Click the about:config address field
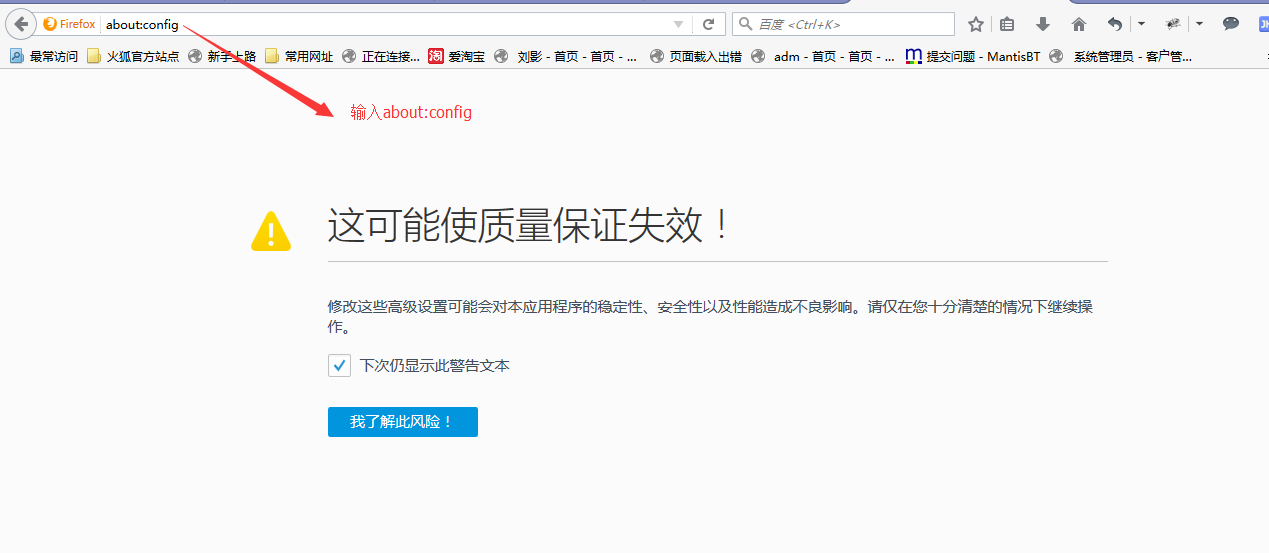Screen dimensions: 1269x553 click(380, 24)
